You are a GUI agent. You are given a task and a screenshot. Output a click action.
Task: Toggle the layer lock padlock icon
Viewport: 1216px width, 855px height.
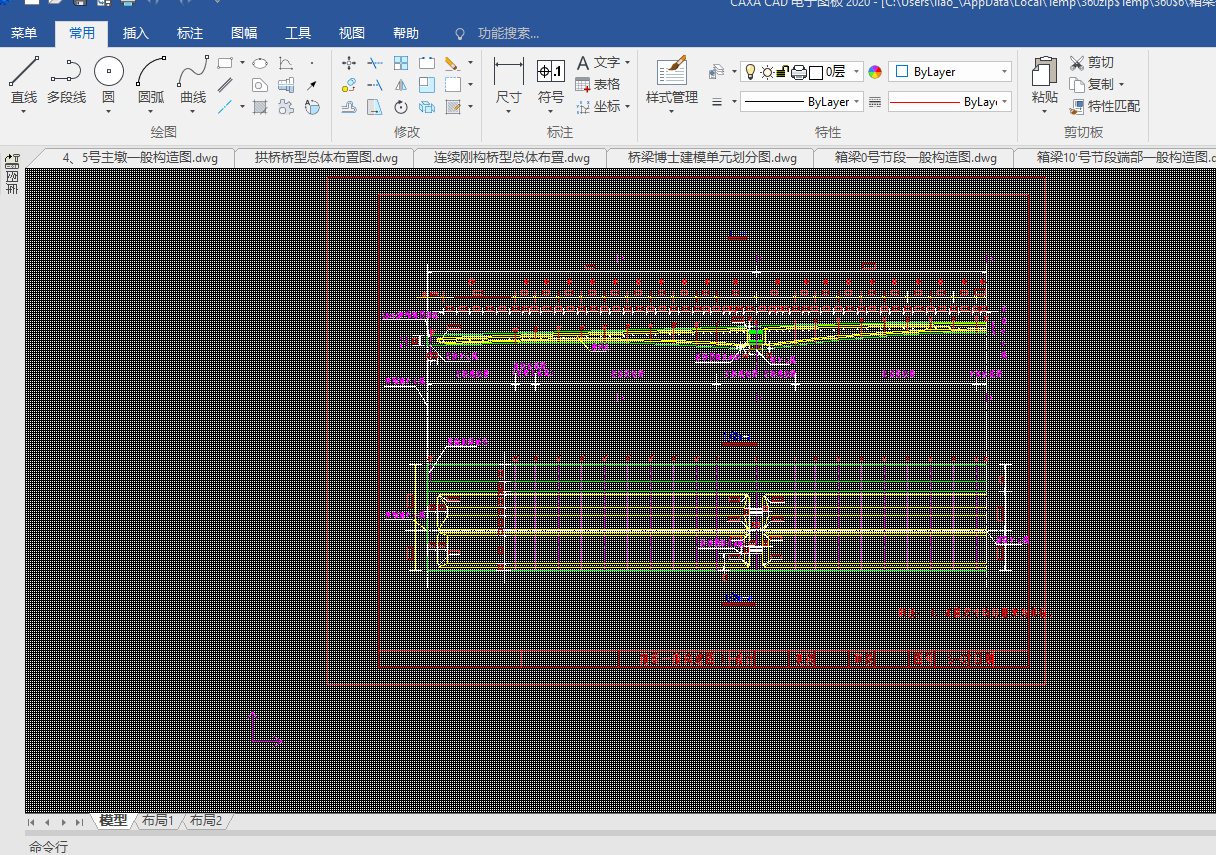click(783, 72)
